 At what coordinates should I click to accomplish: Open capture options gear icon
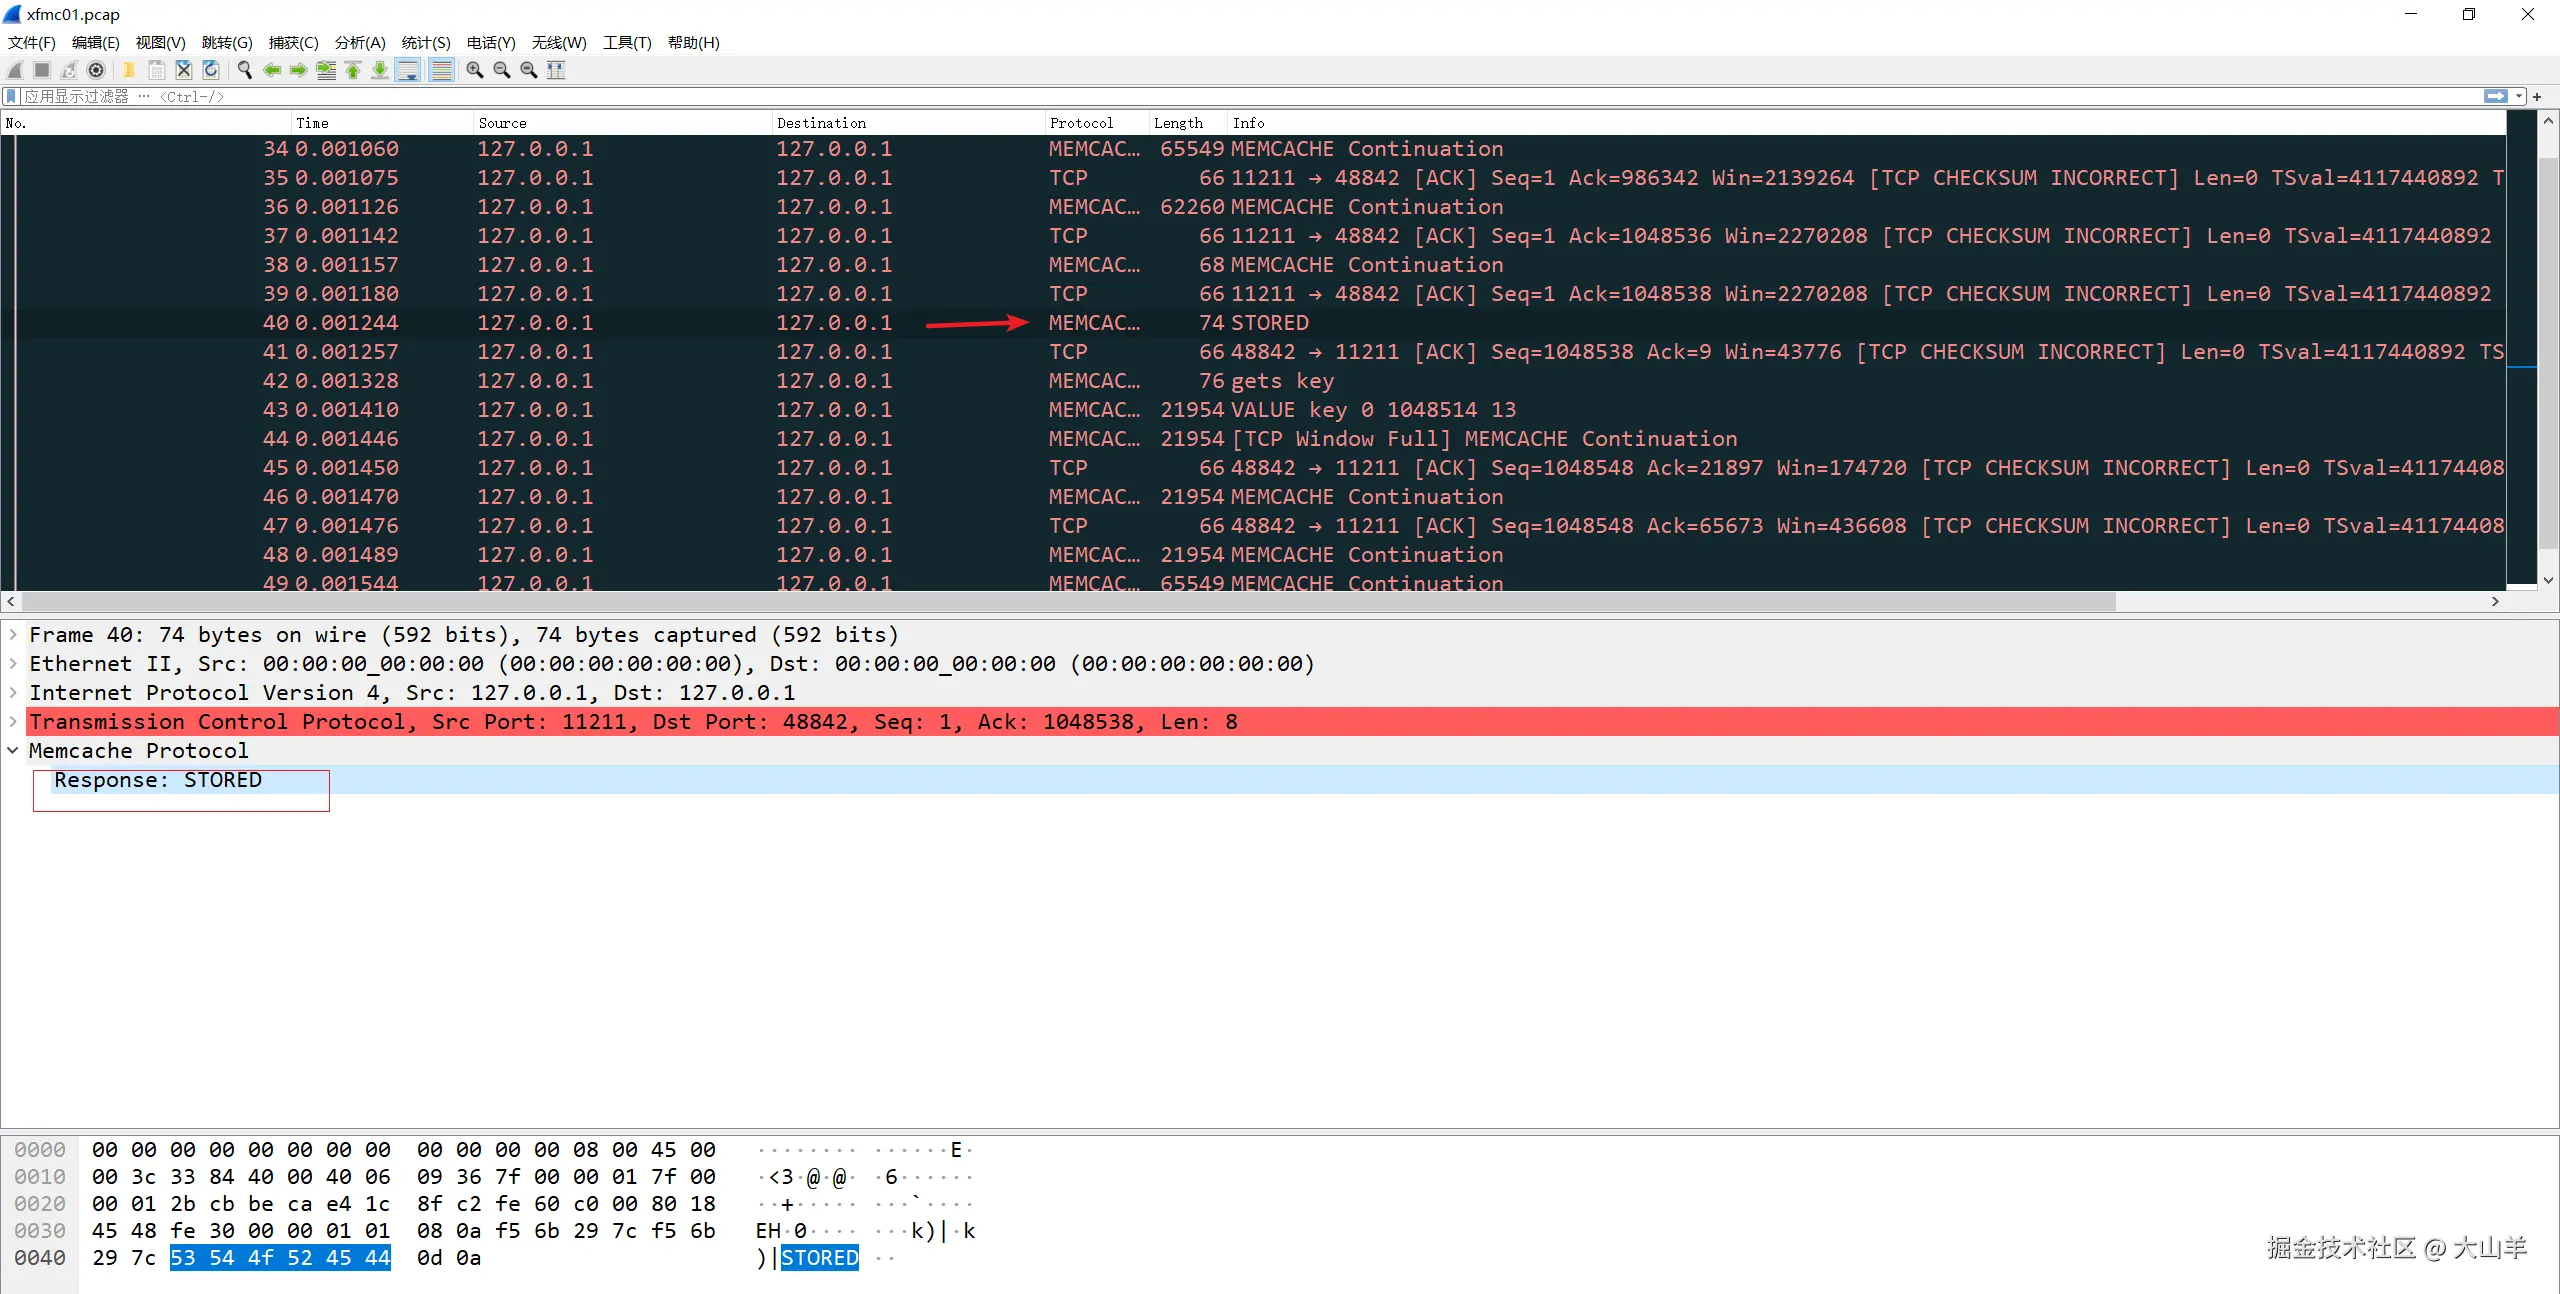point(96,70)
